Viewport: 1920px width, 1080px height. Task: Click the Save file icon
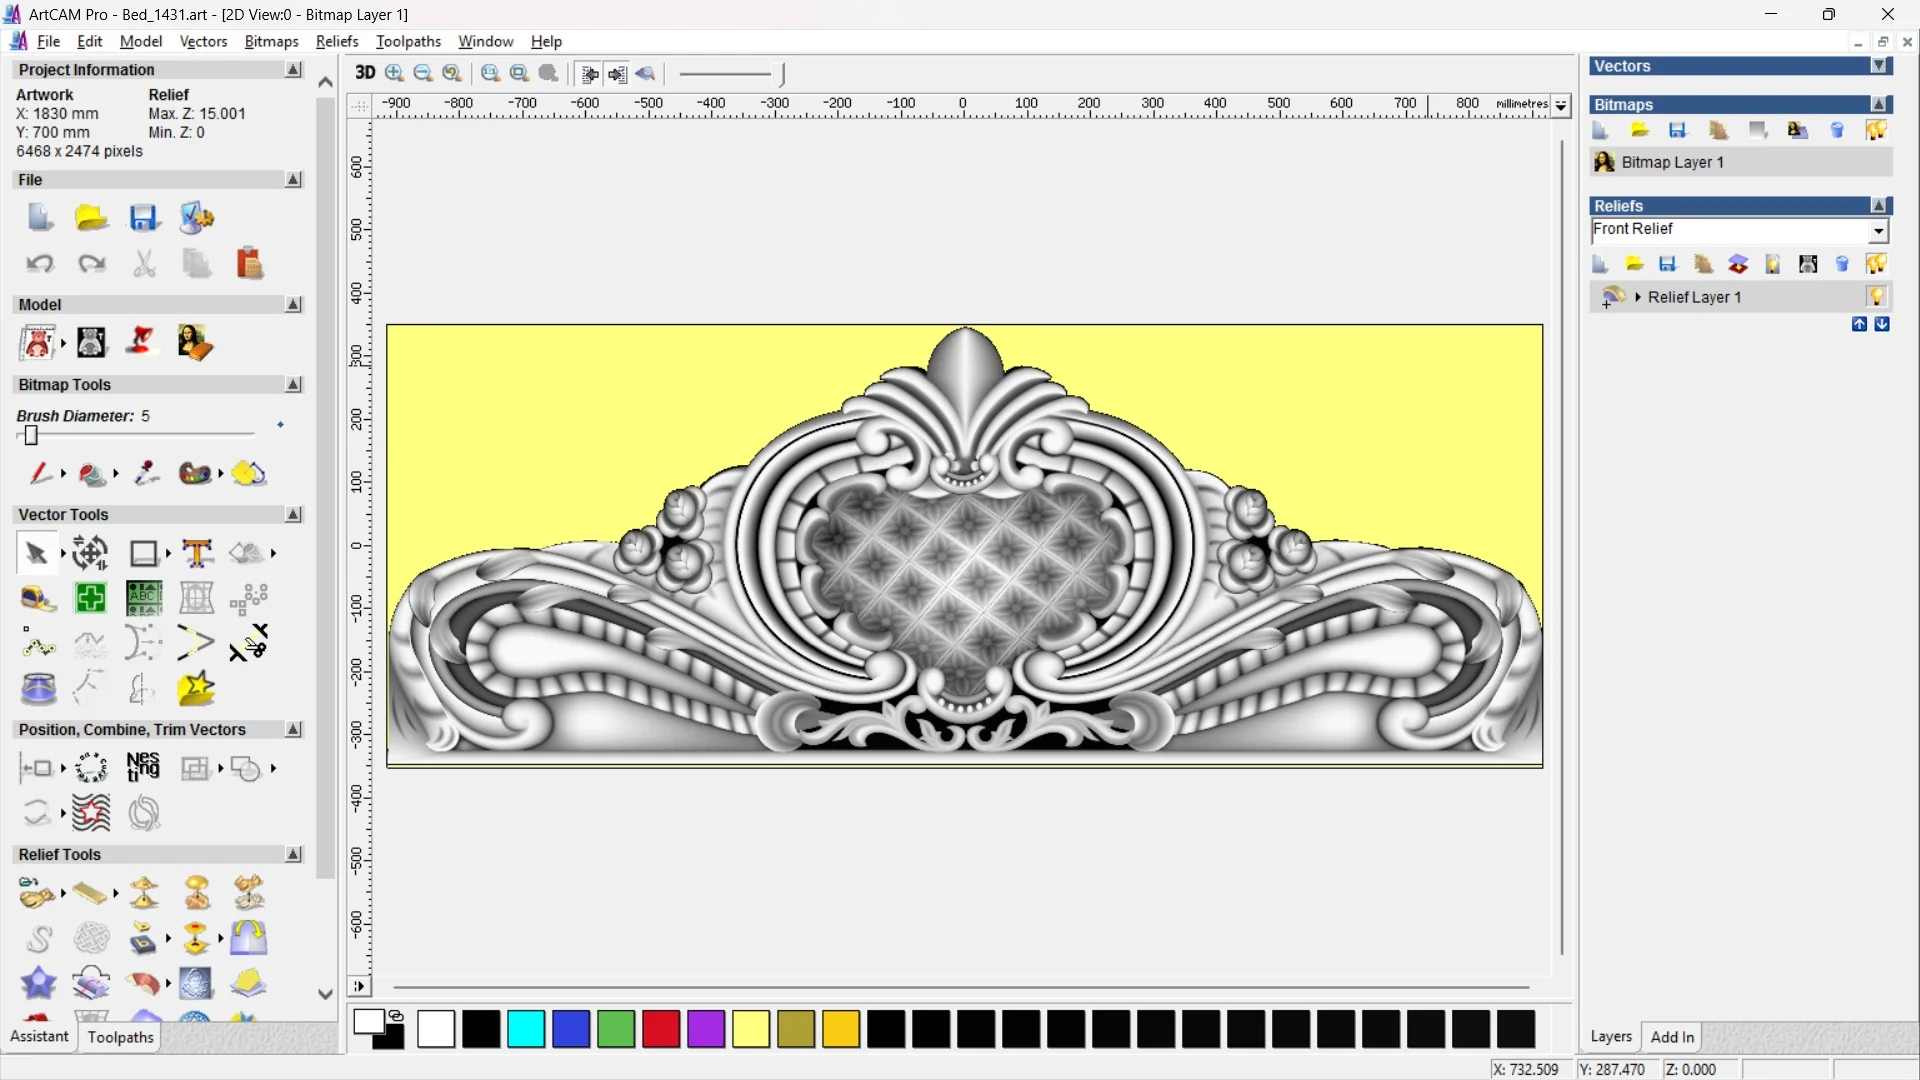(143, 217)
